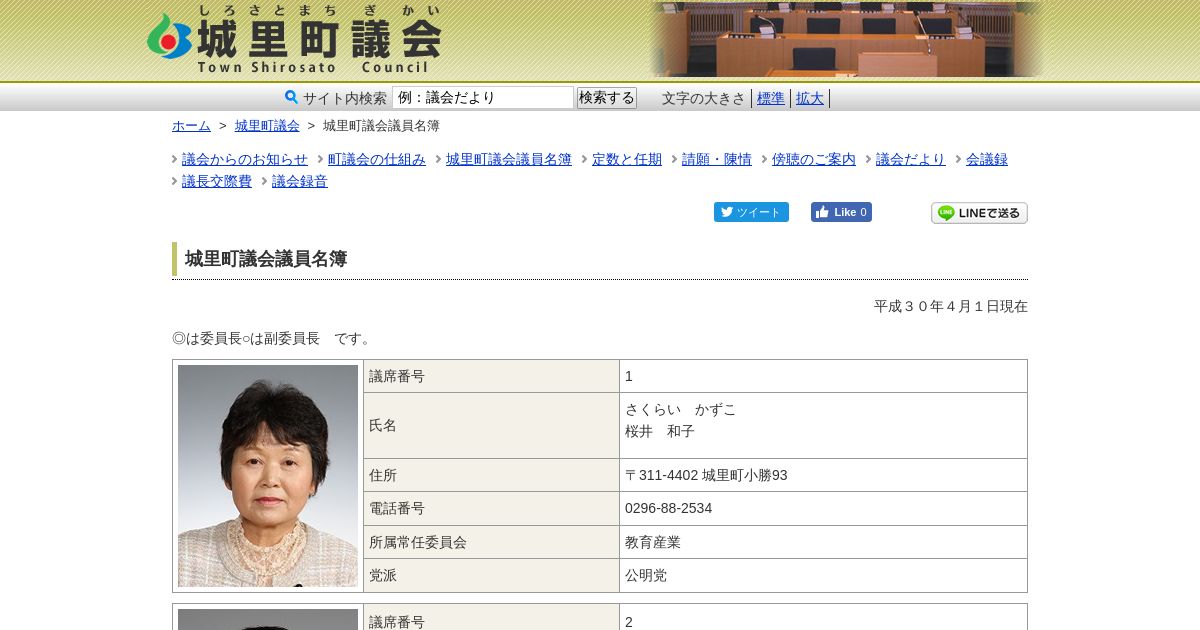Click the date text 平成30年4月1日現在
Viewport: 1200px width, 630px height.
click(951, 306)
